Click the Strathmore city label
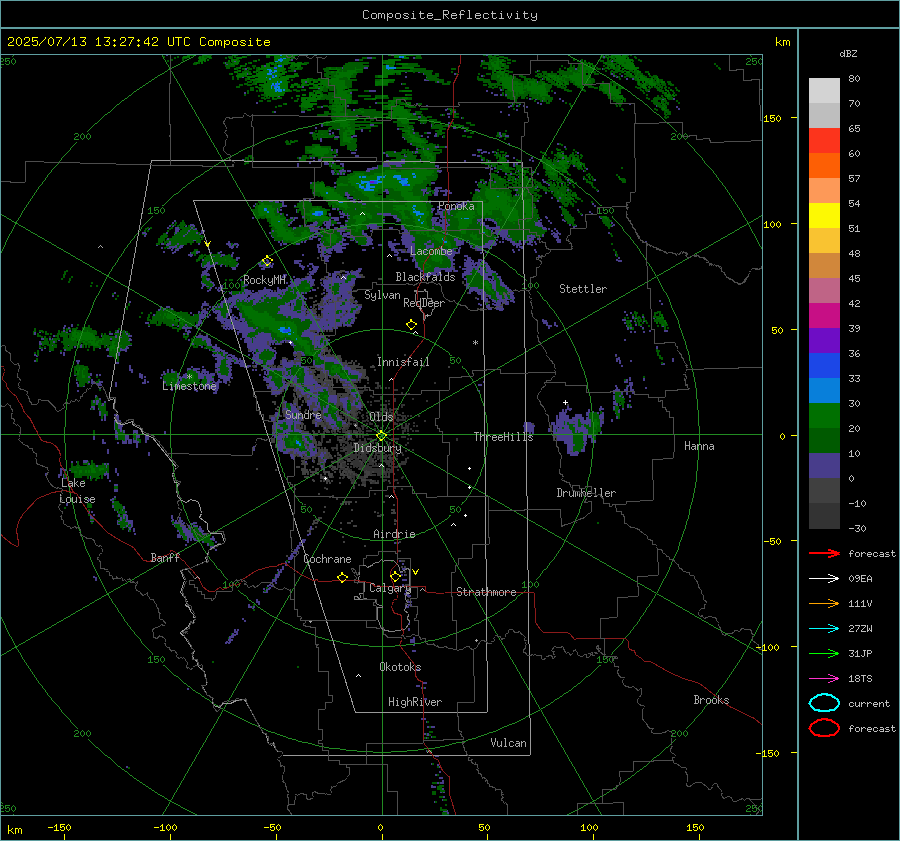The image size is (900, 841). tap(486, 592)
